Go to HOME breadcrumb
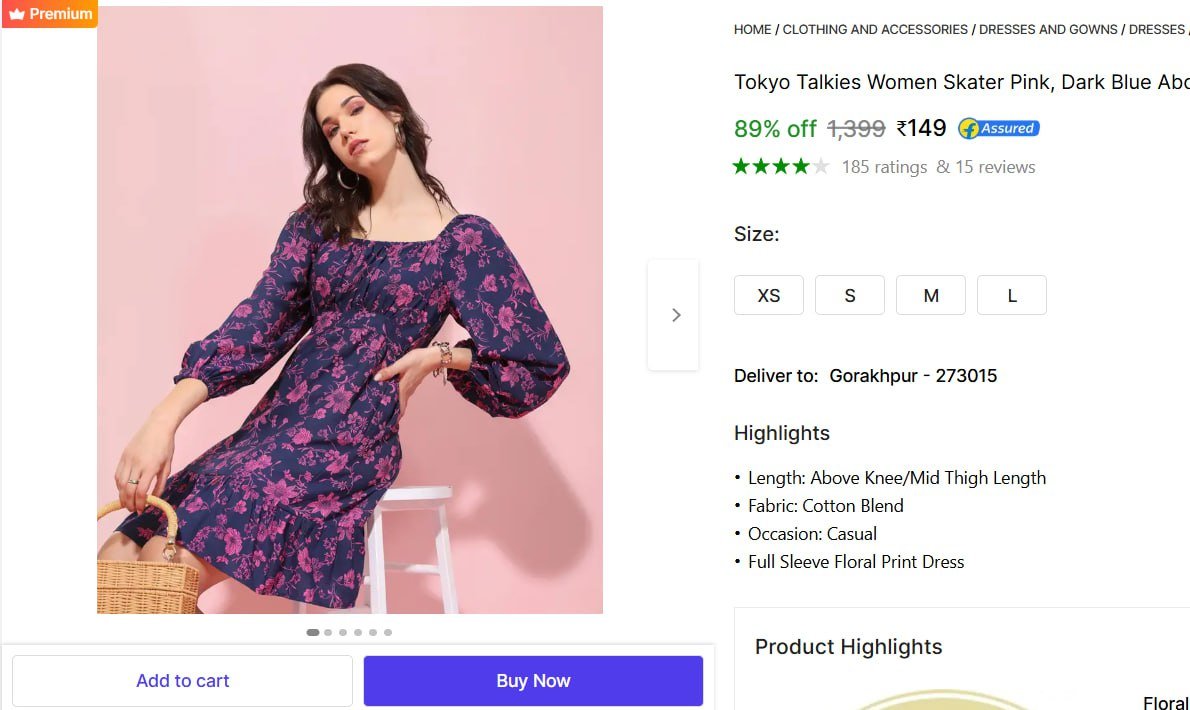This screenshot has height=710, width=1190. point(752,30)
